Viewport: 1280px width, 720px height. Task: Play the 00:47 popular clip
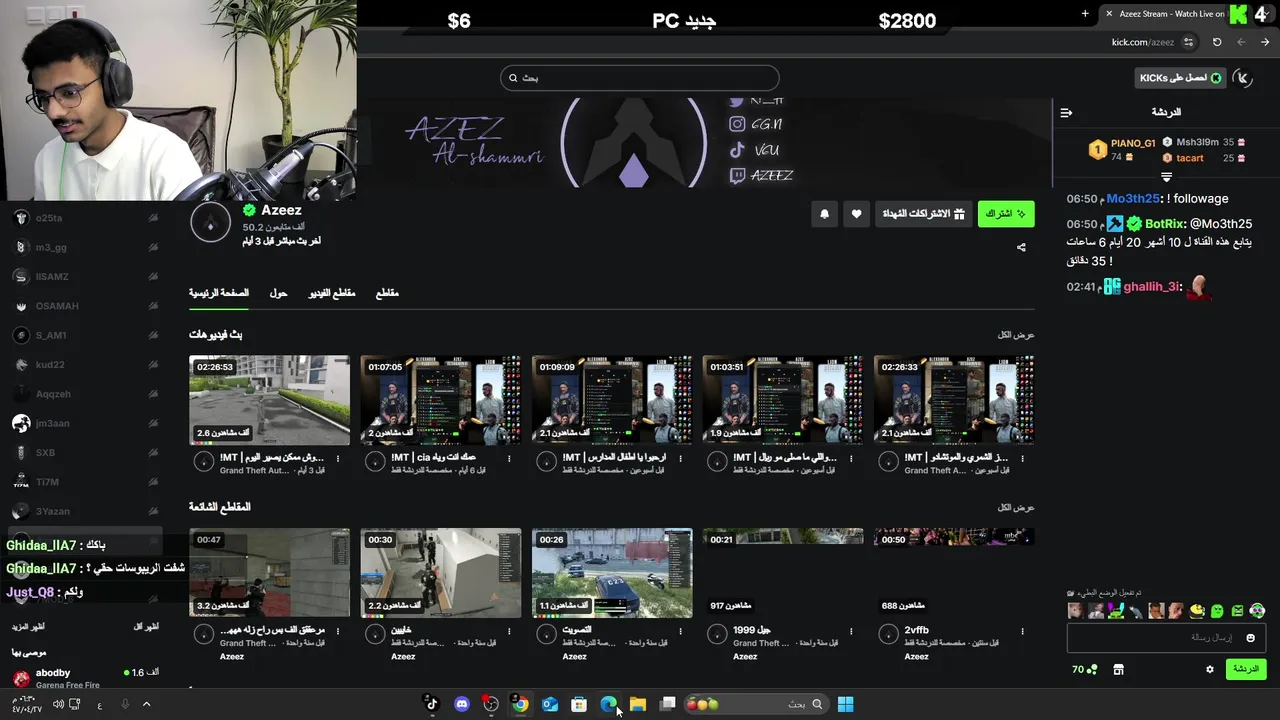(x=269, y=573)
